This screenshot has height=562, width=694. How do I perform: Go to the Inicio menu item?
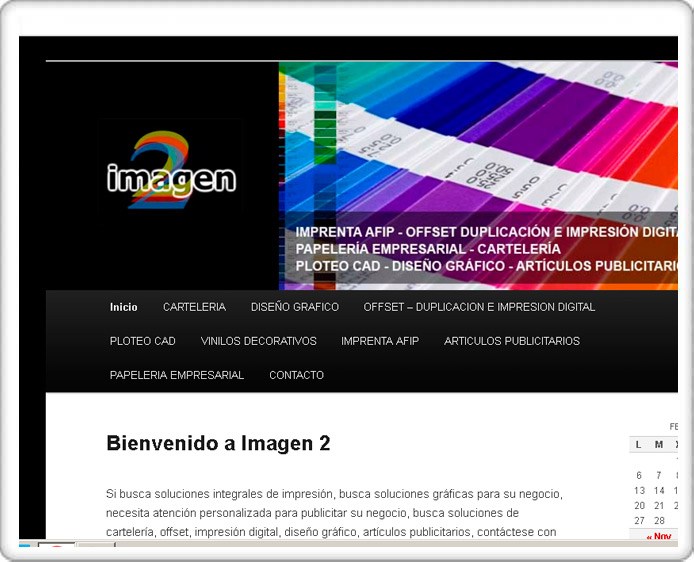click(x=124, y=307)
